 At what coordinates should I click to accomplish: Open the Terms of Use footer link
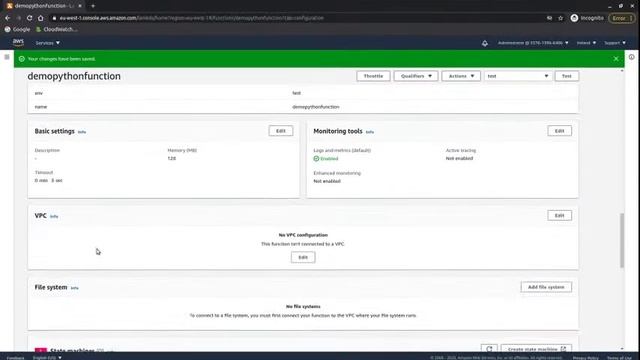pos(619,358)
